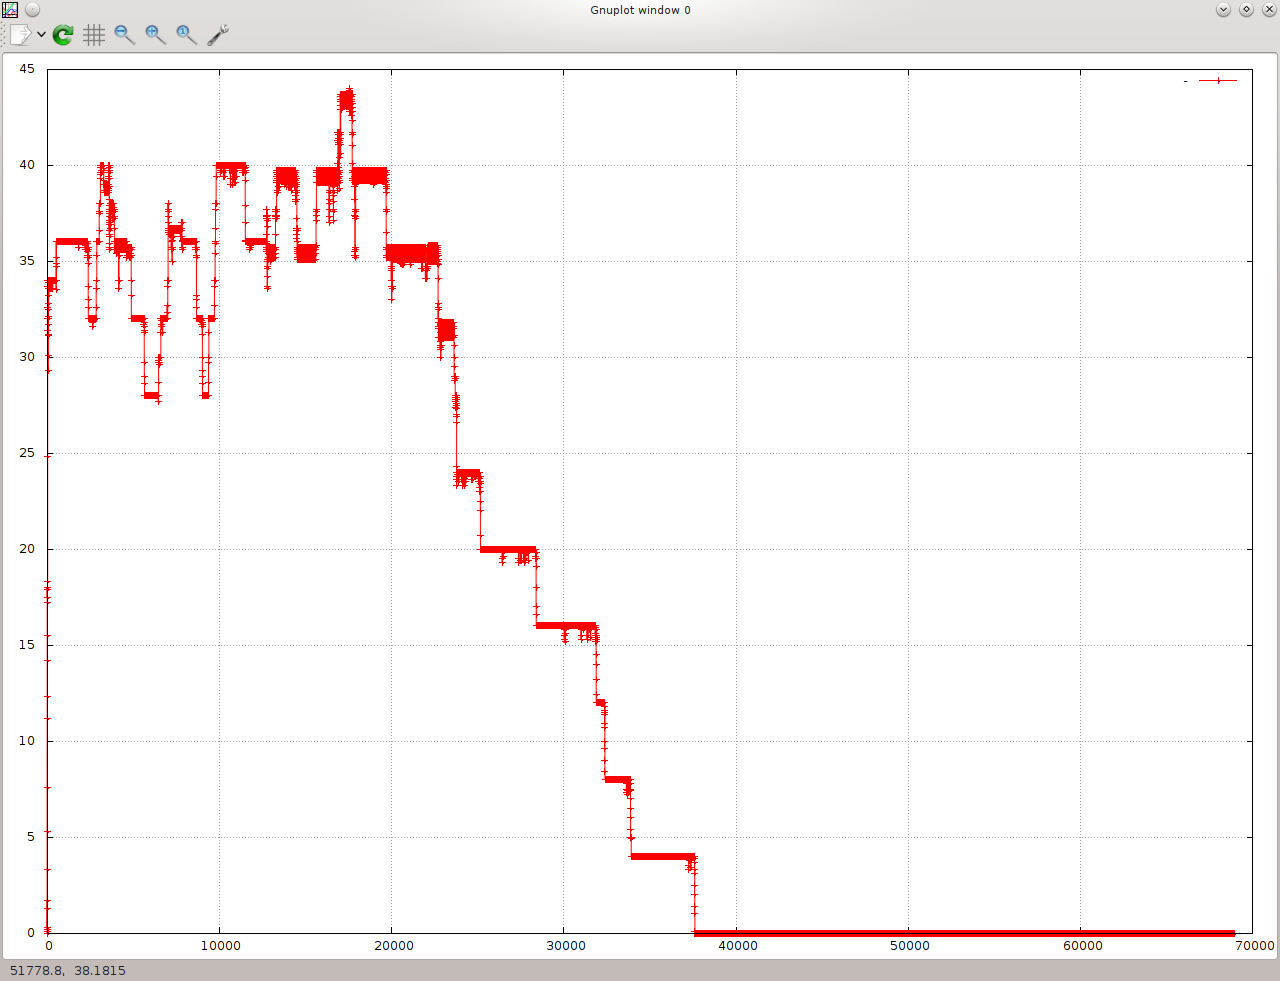This screenshot has height=981, width=1280.
Task: Autoscale plot with the numbered magnifier
Action: [186, 35]
